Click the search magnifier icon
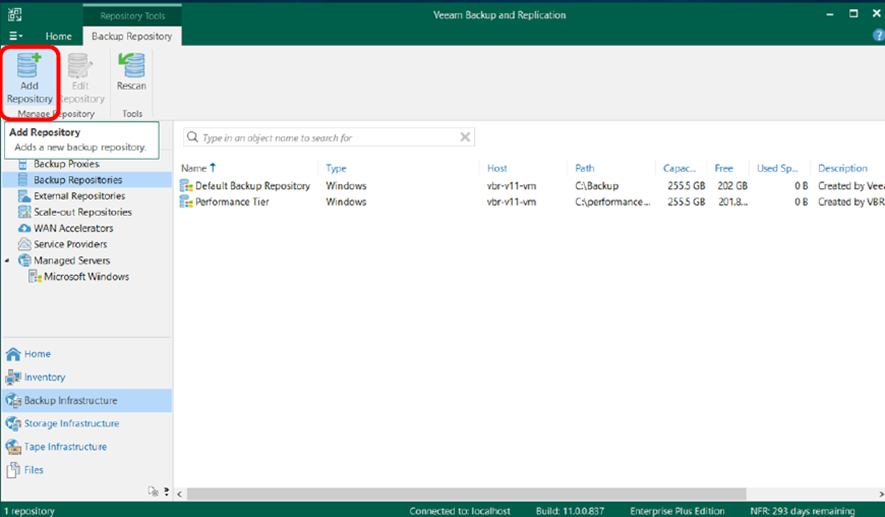This screenshot has width=885, height=517. point(192,137)
